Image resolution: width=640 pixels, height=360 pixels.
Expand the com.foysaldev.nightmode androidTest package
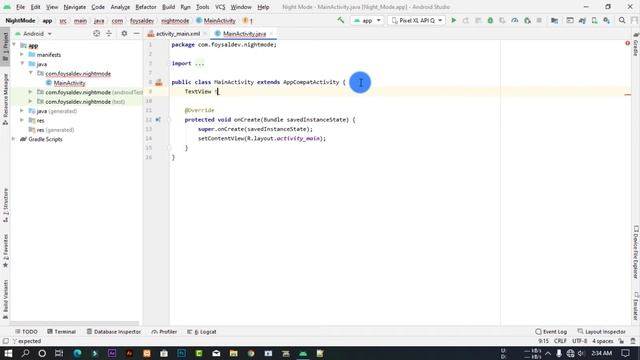[x=30, y=92]
